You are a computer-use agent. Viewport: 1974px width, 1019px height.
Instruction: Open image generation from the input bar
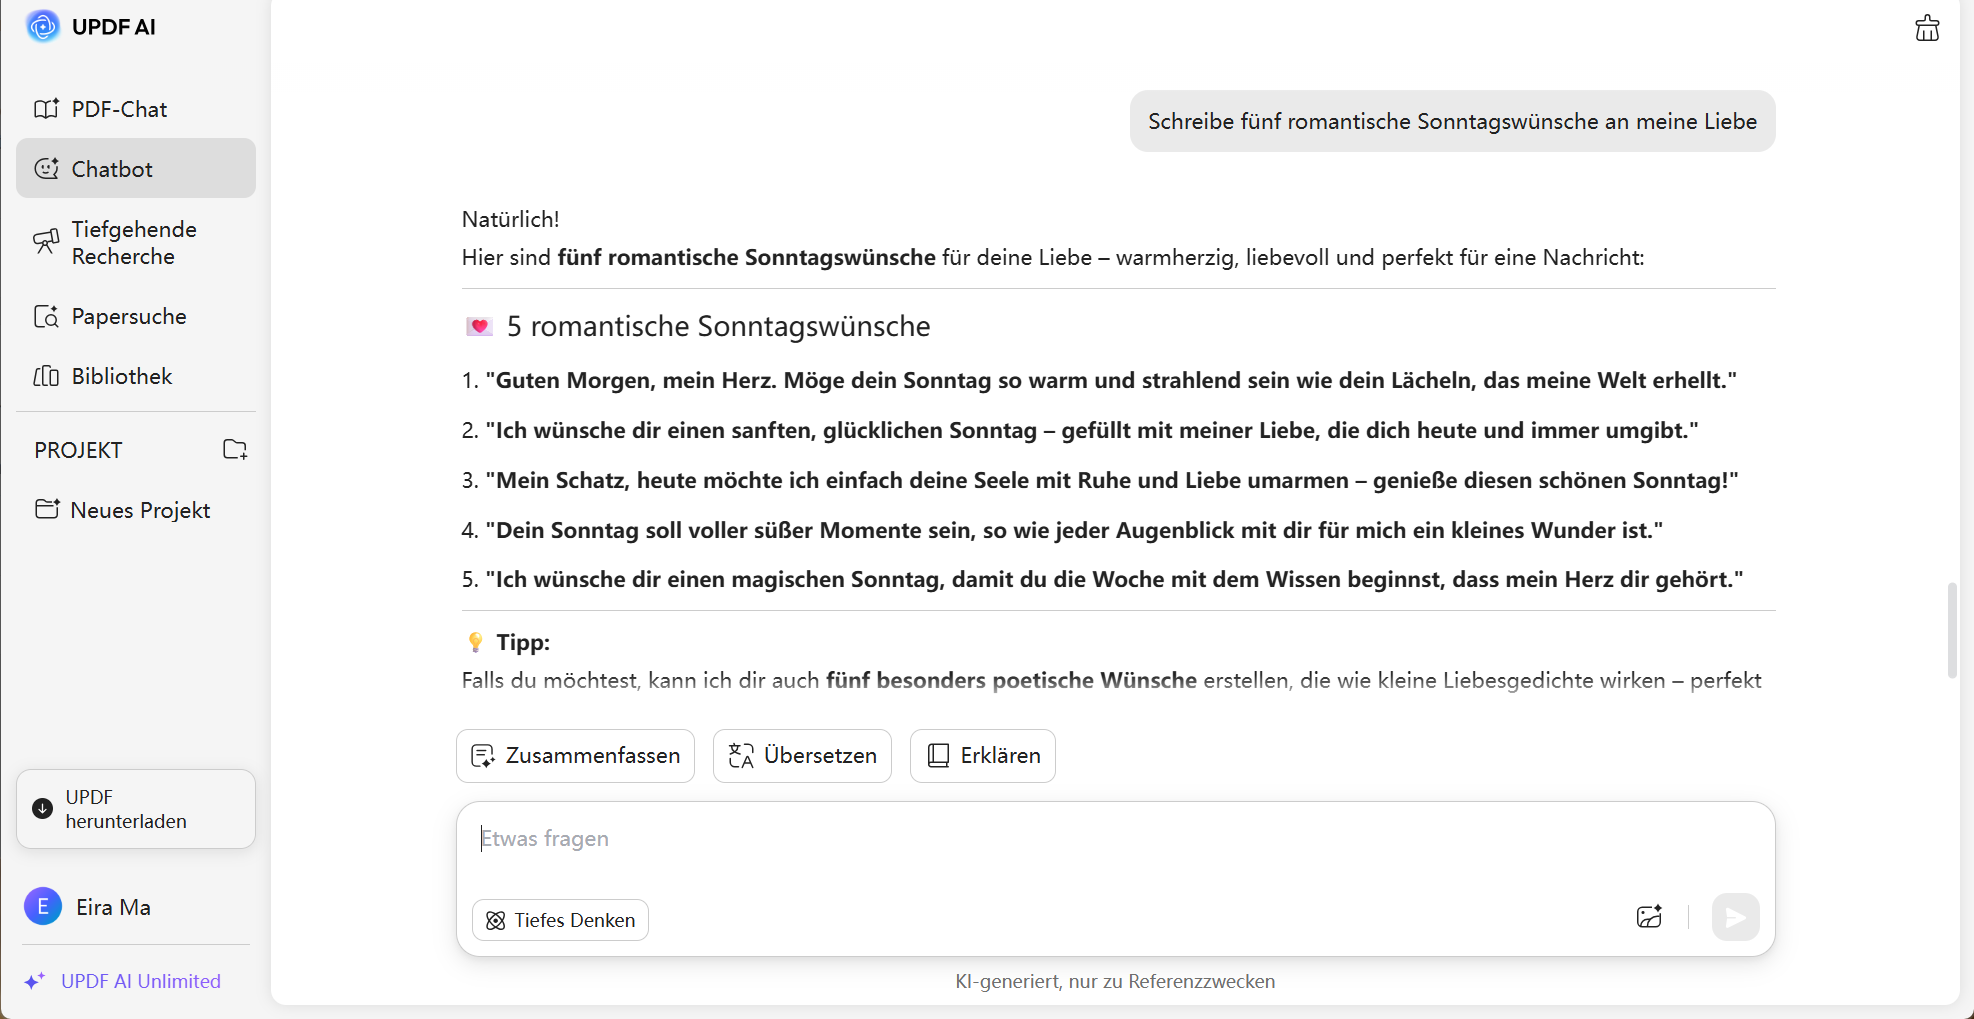(x=1649, y=916)
